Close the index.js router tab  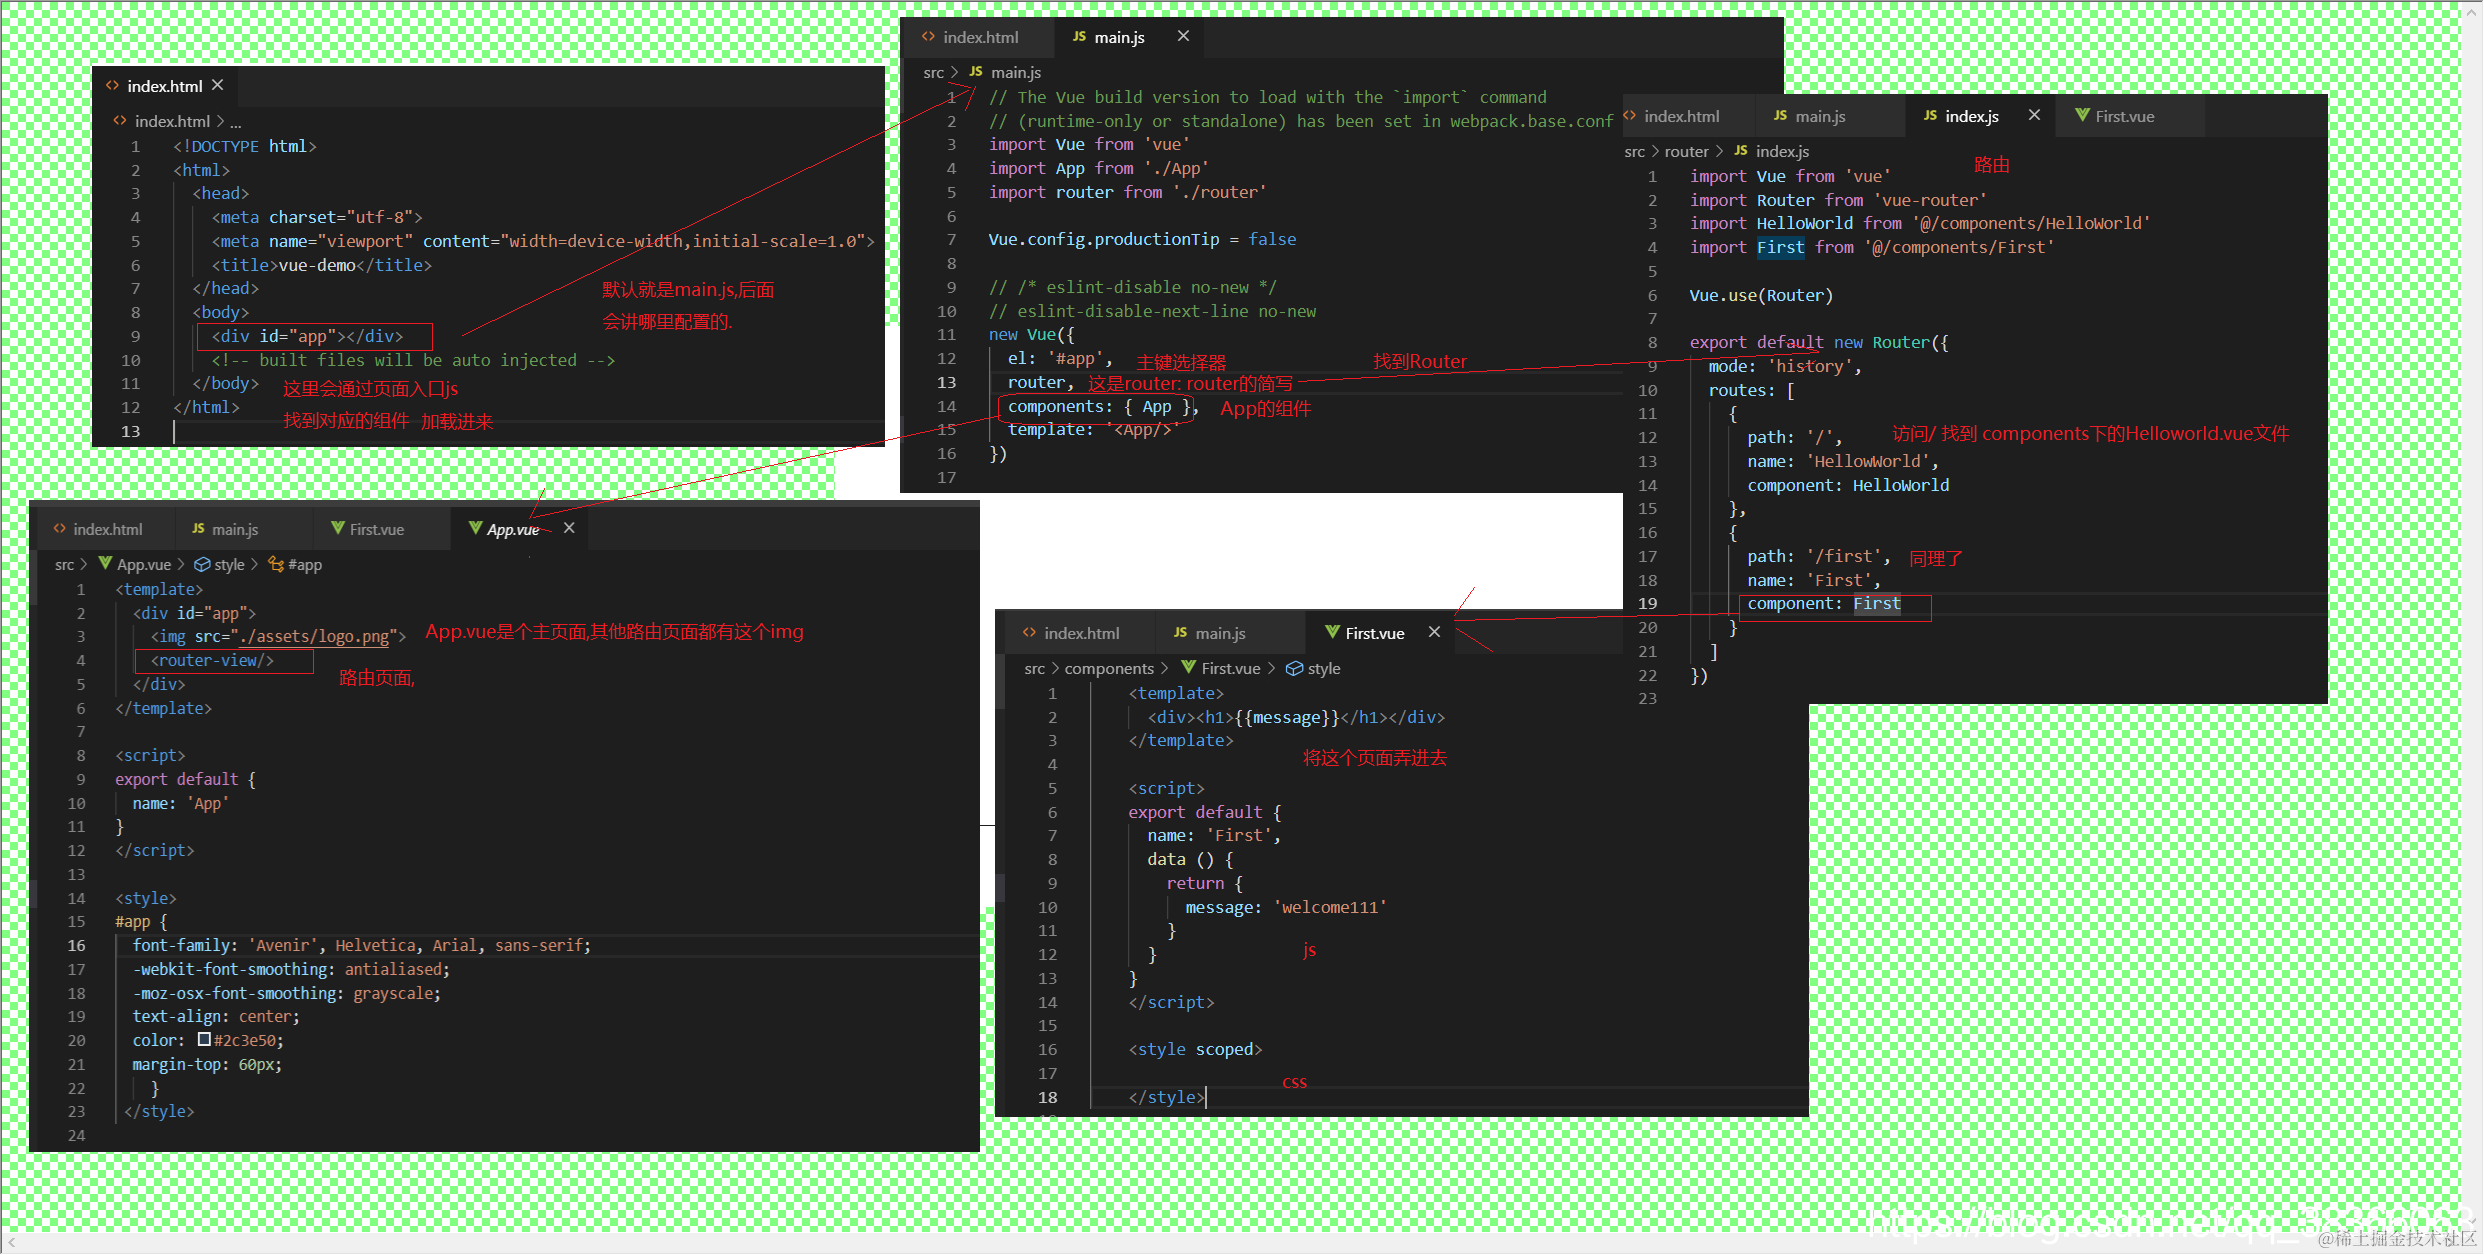point(2034,115)
